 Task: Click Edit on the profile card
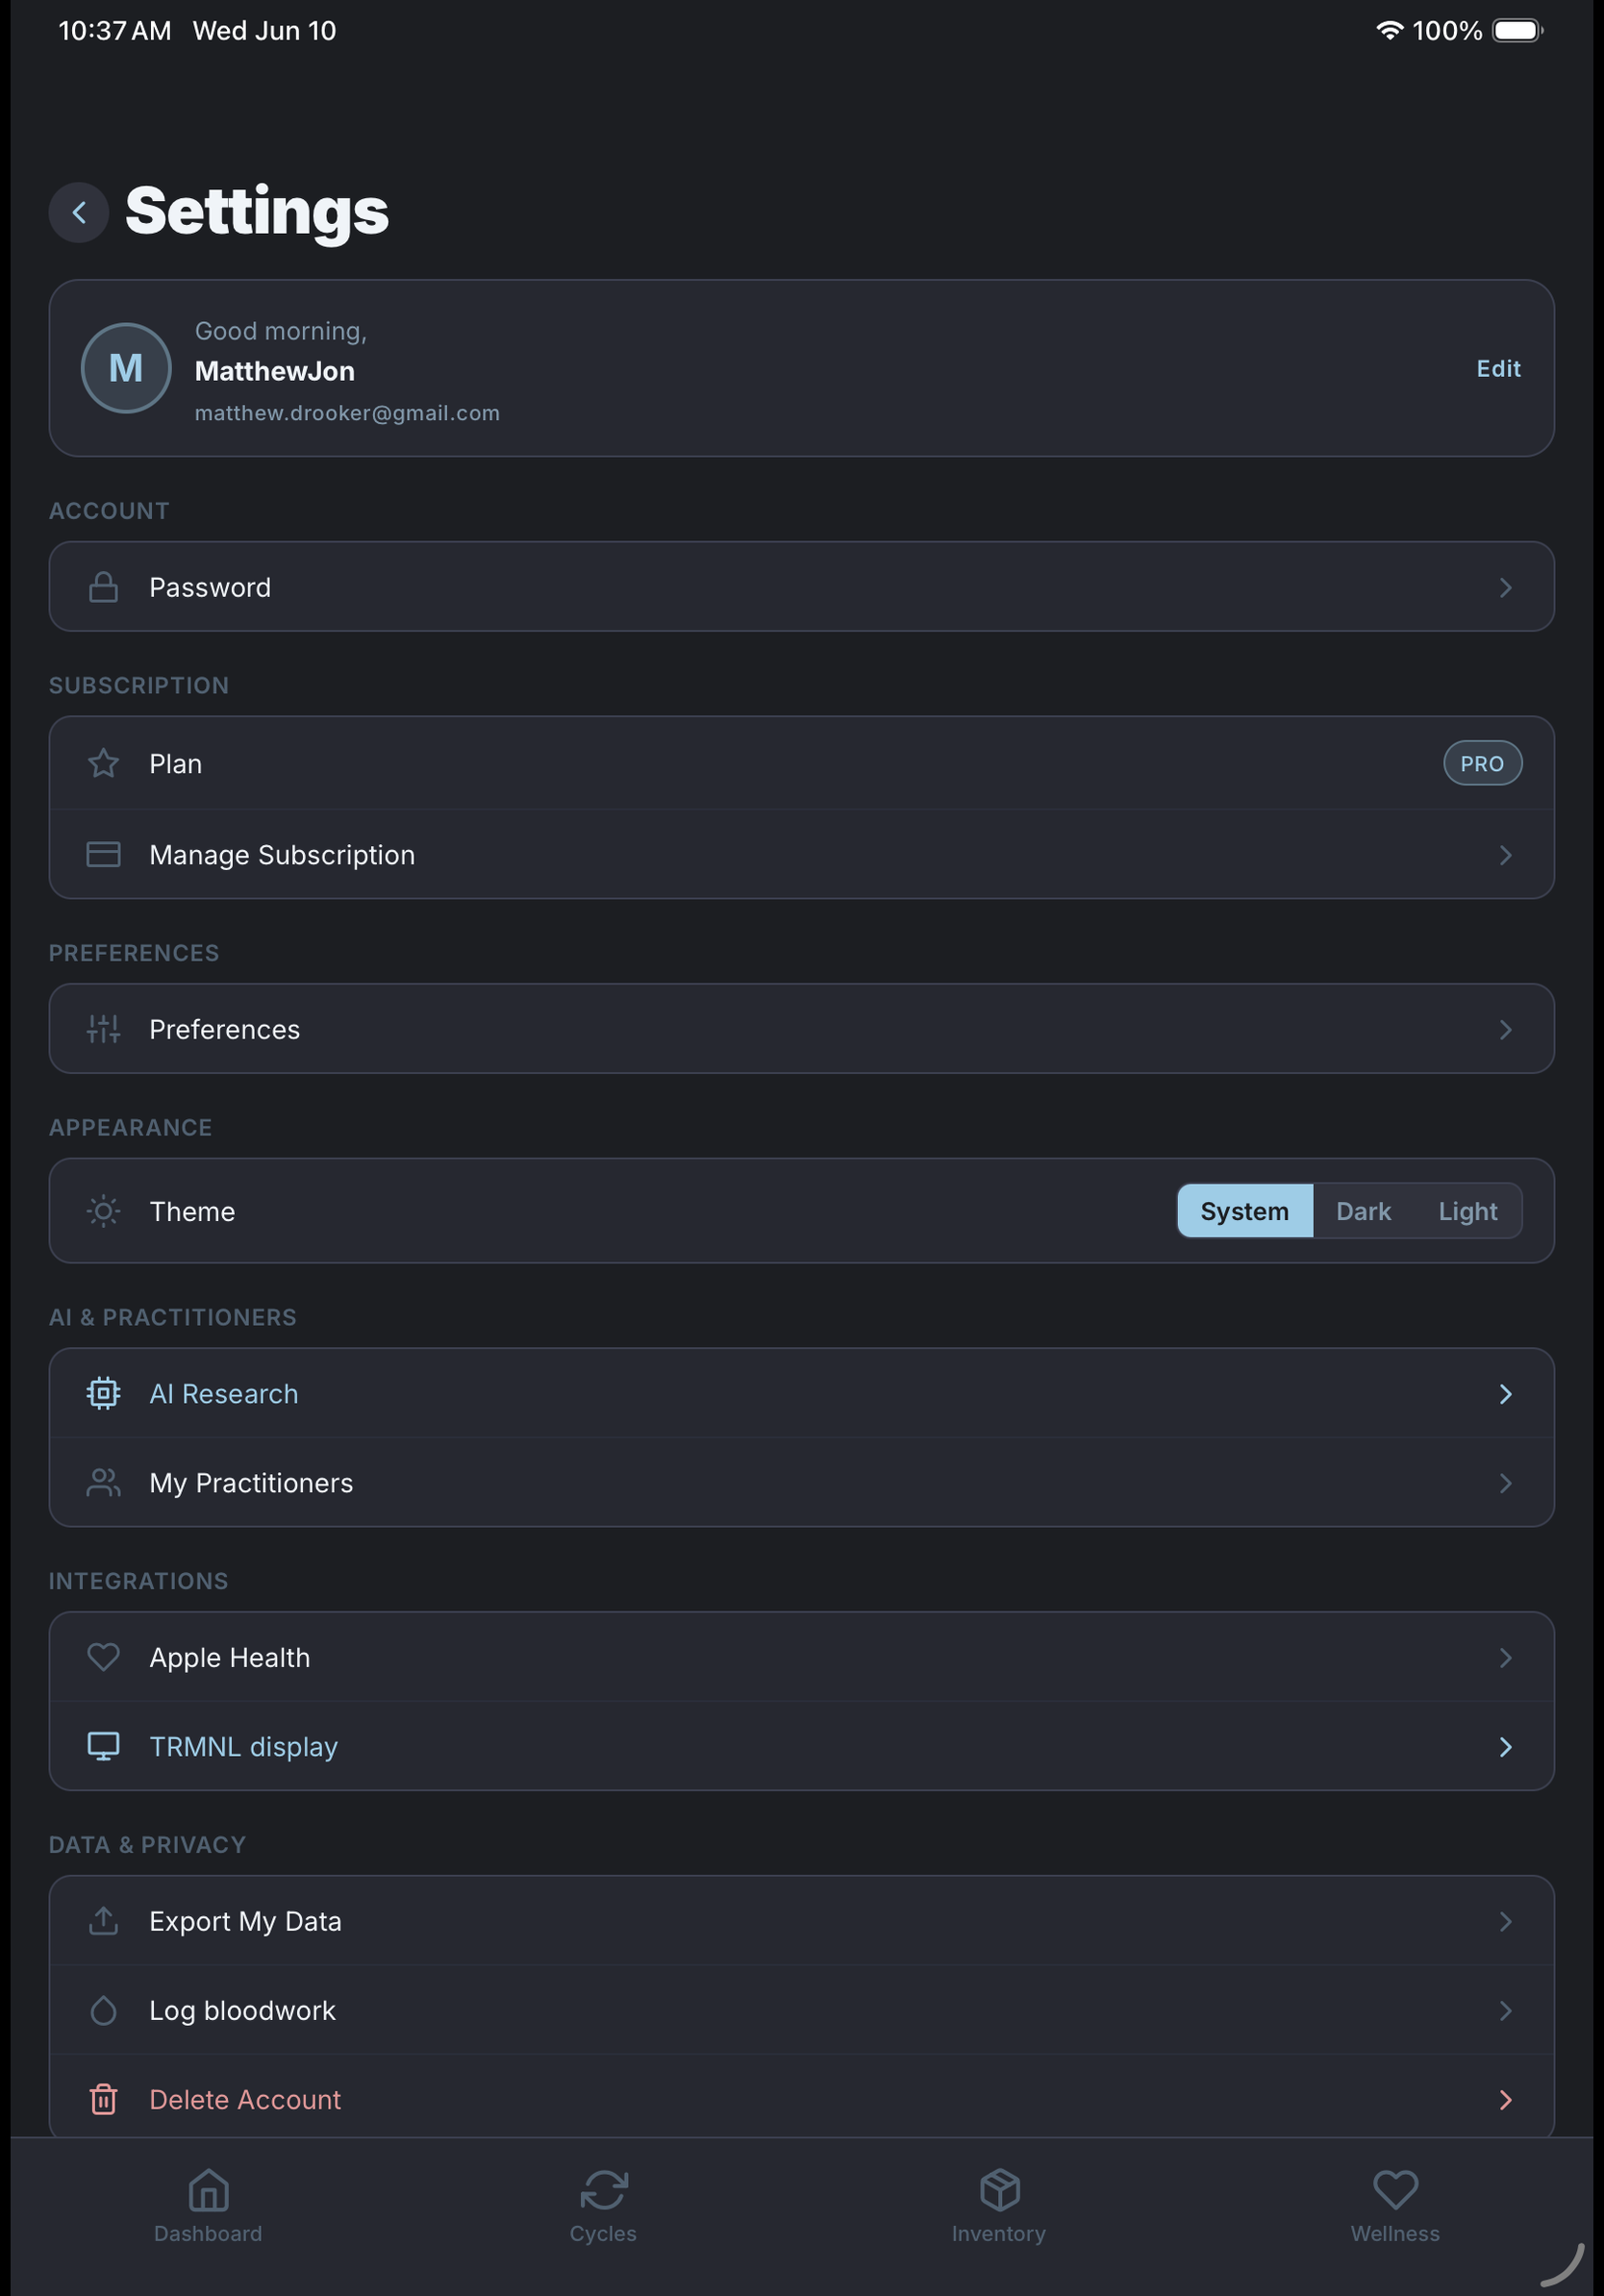point(1498,368)
